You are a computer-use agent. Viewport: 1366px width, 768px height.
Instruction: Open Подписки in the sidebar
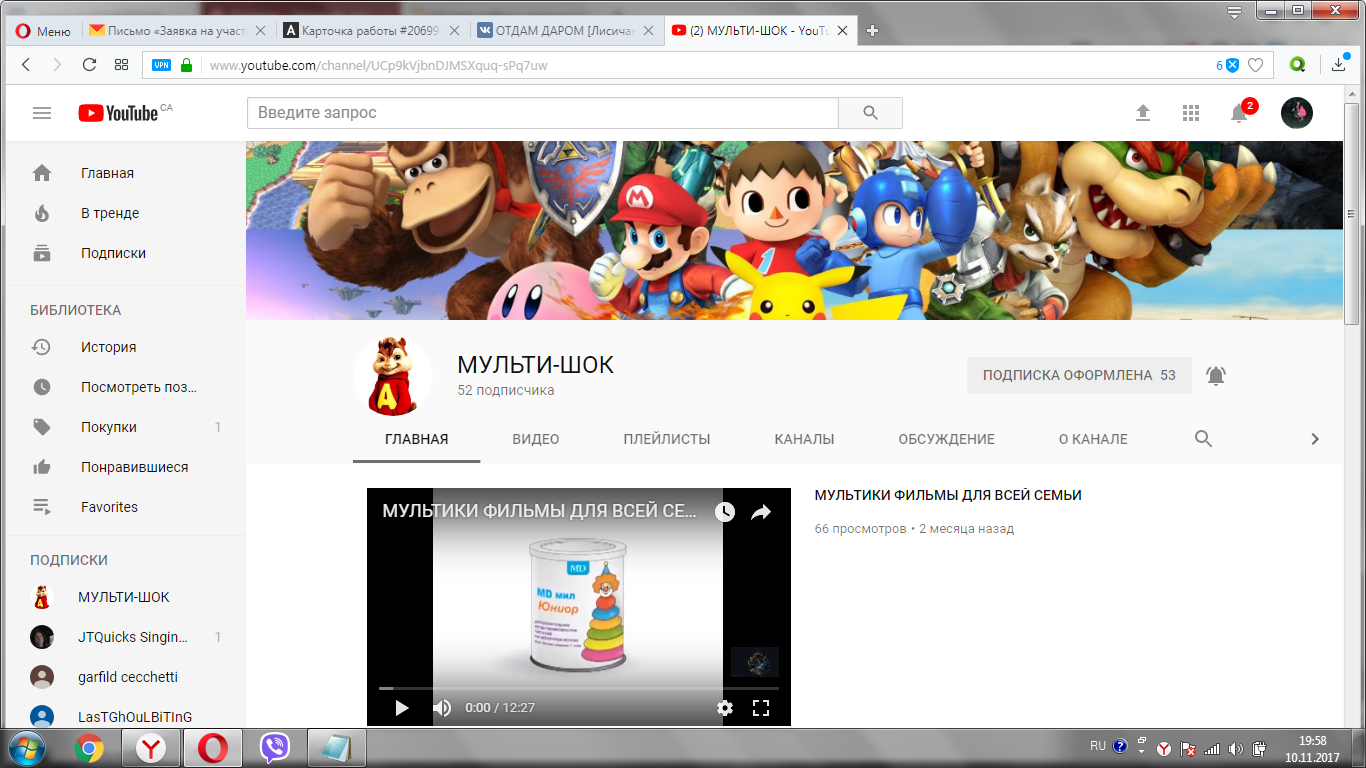[x=126, y=253]
